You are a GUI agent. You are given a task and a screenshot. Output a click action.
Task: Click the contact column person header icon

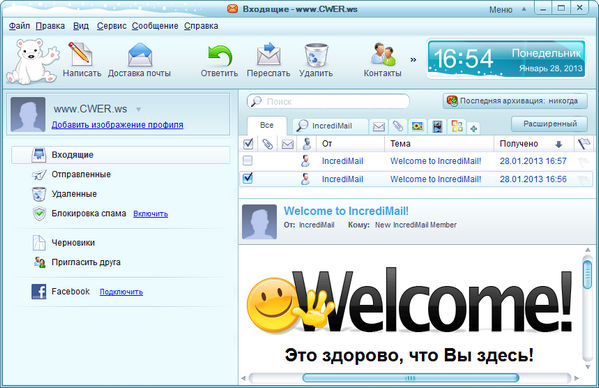coord(307,144)
